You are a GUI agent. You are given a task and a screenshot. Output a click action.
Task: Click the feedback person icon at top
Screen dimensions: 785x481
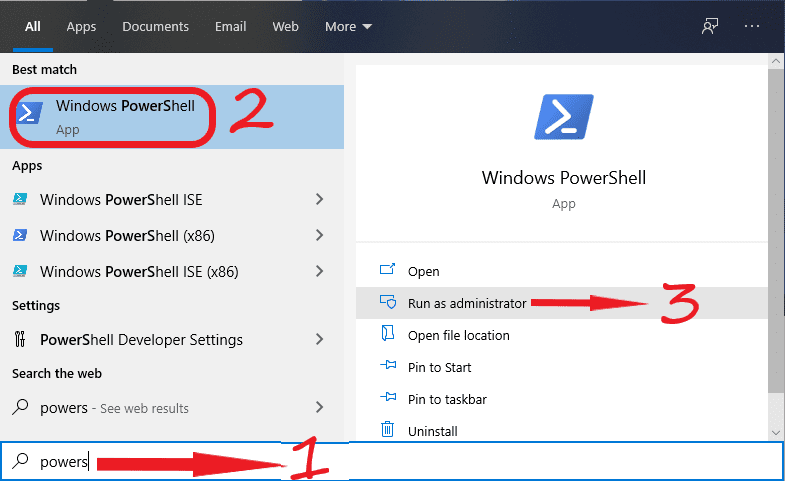pyautogui.click(x=709, y=27)
